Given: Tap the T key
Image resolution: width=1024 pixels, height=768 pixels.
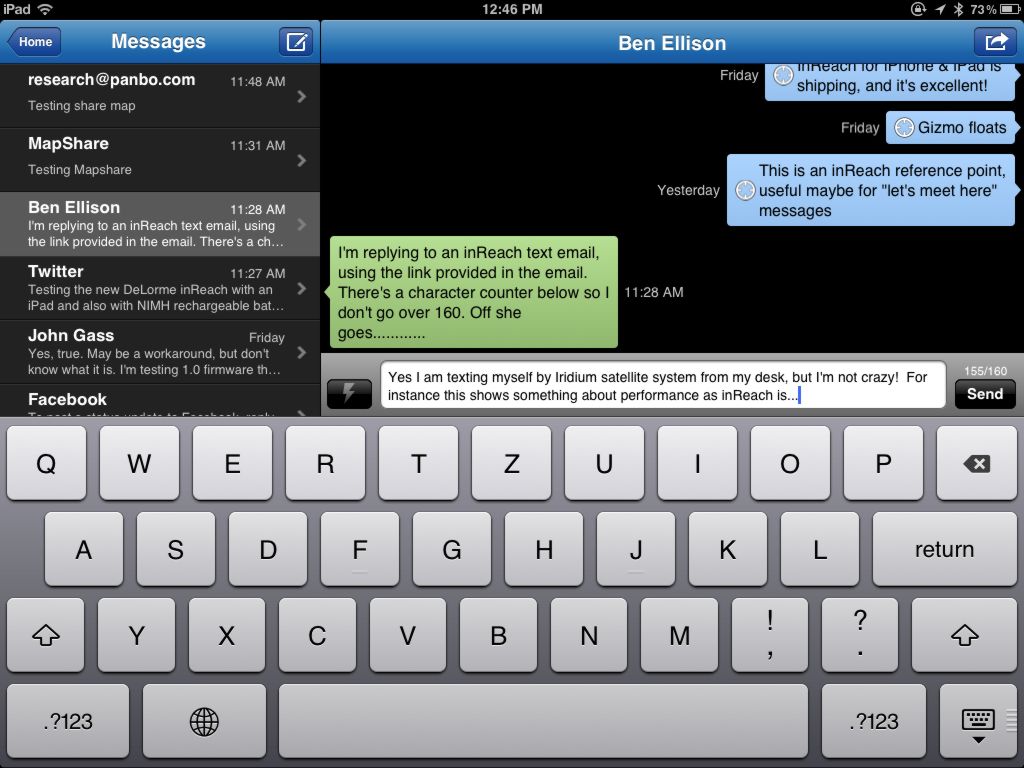Looking at the screenshot, I should click(x=419, y=464).
